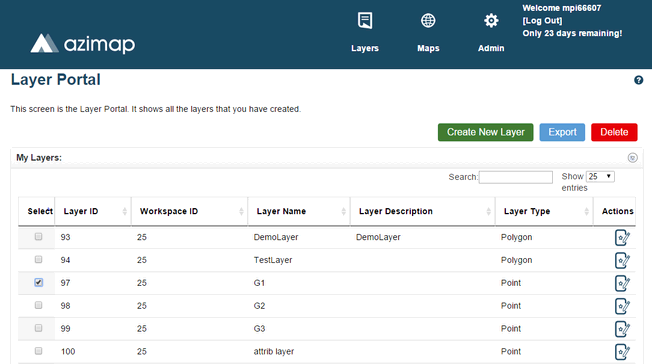Check the checkbox for layer 93

[38, 237]
